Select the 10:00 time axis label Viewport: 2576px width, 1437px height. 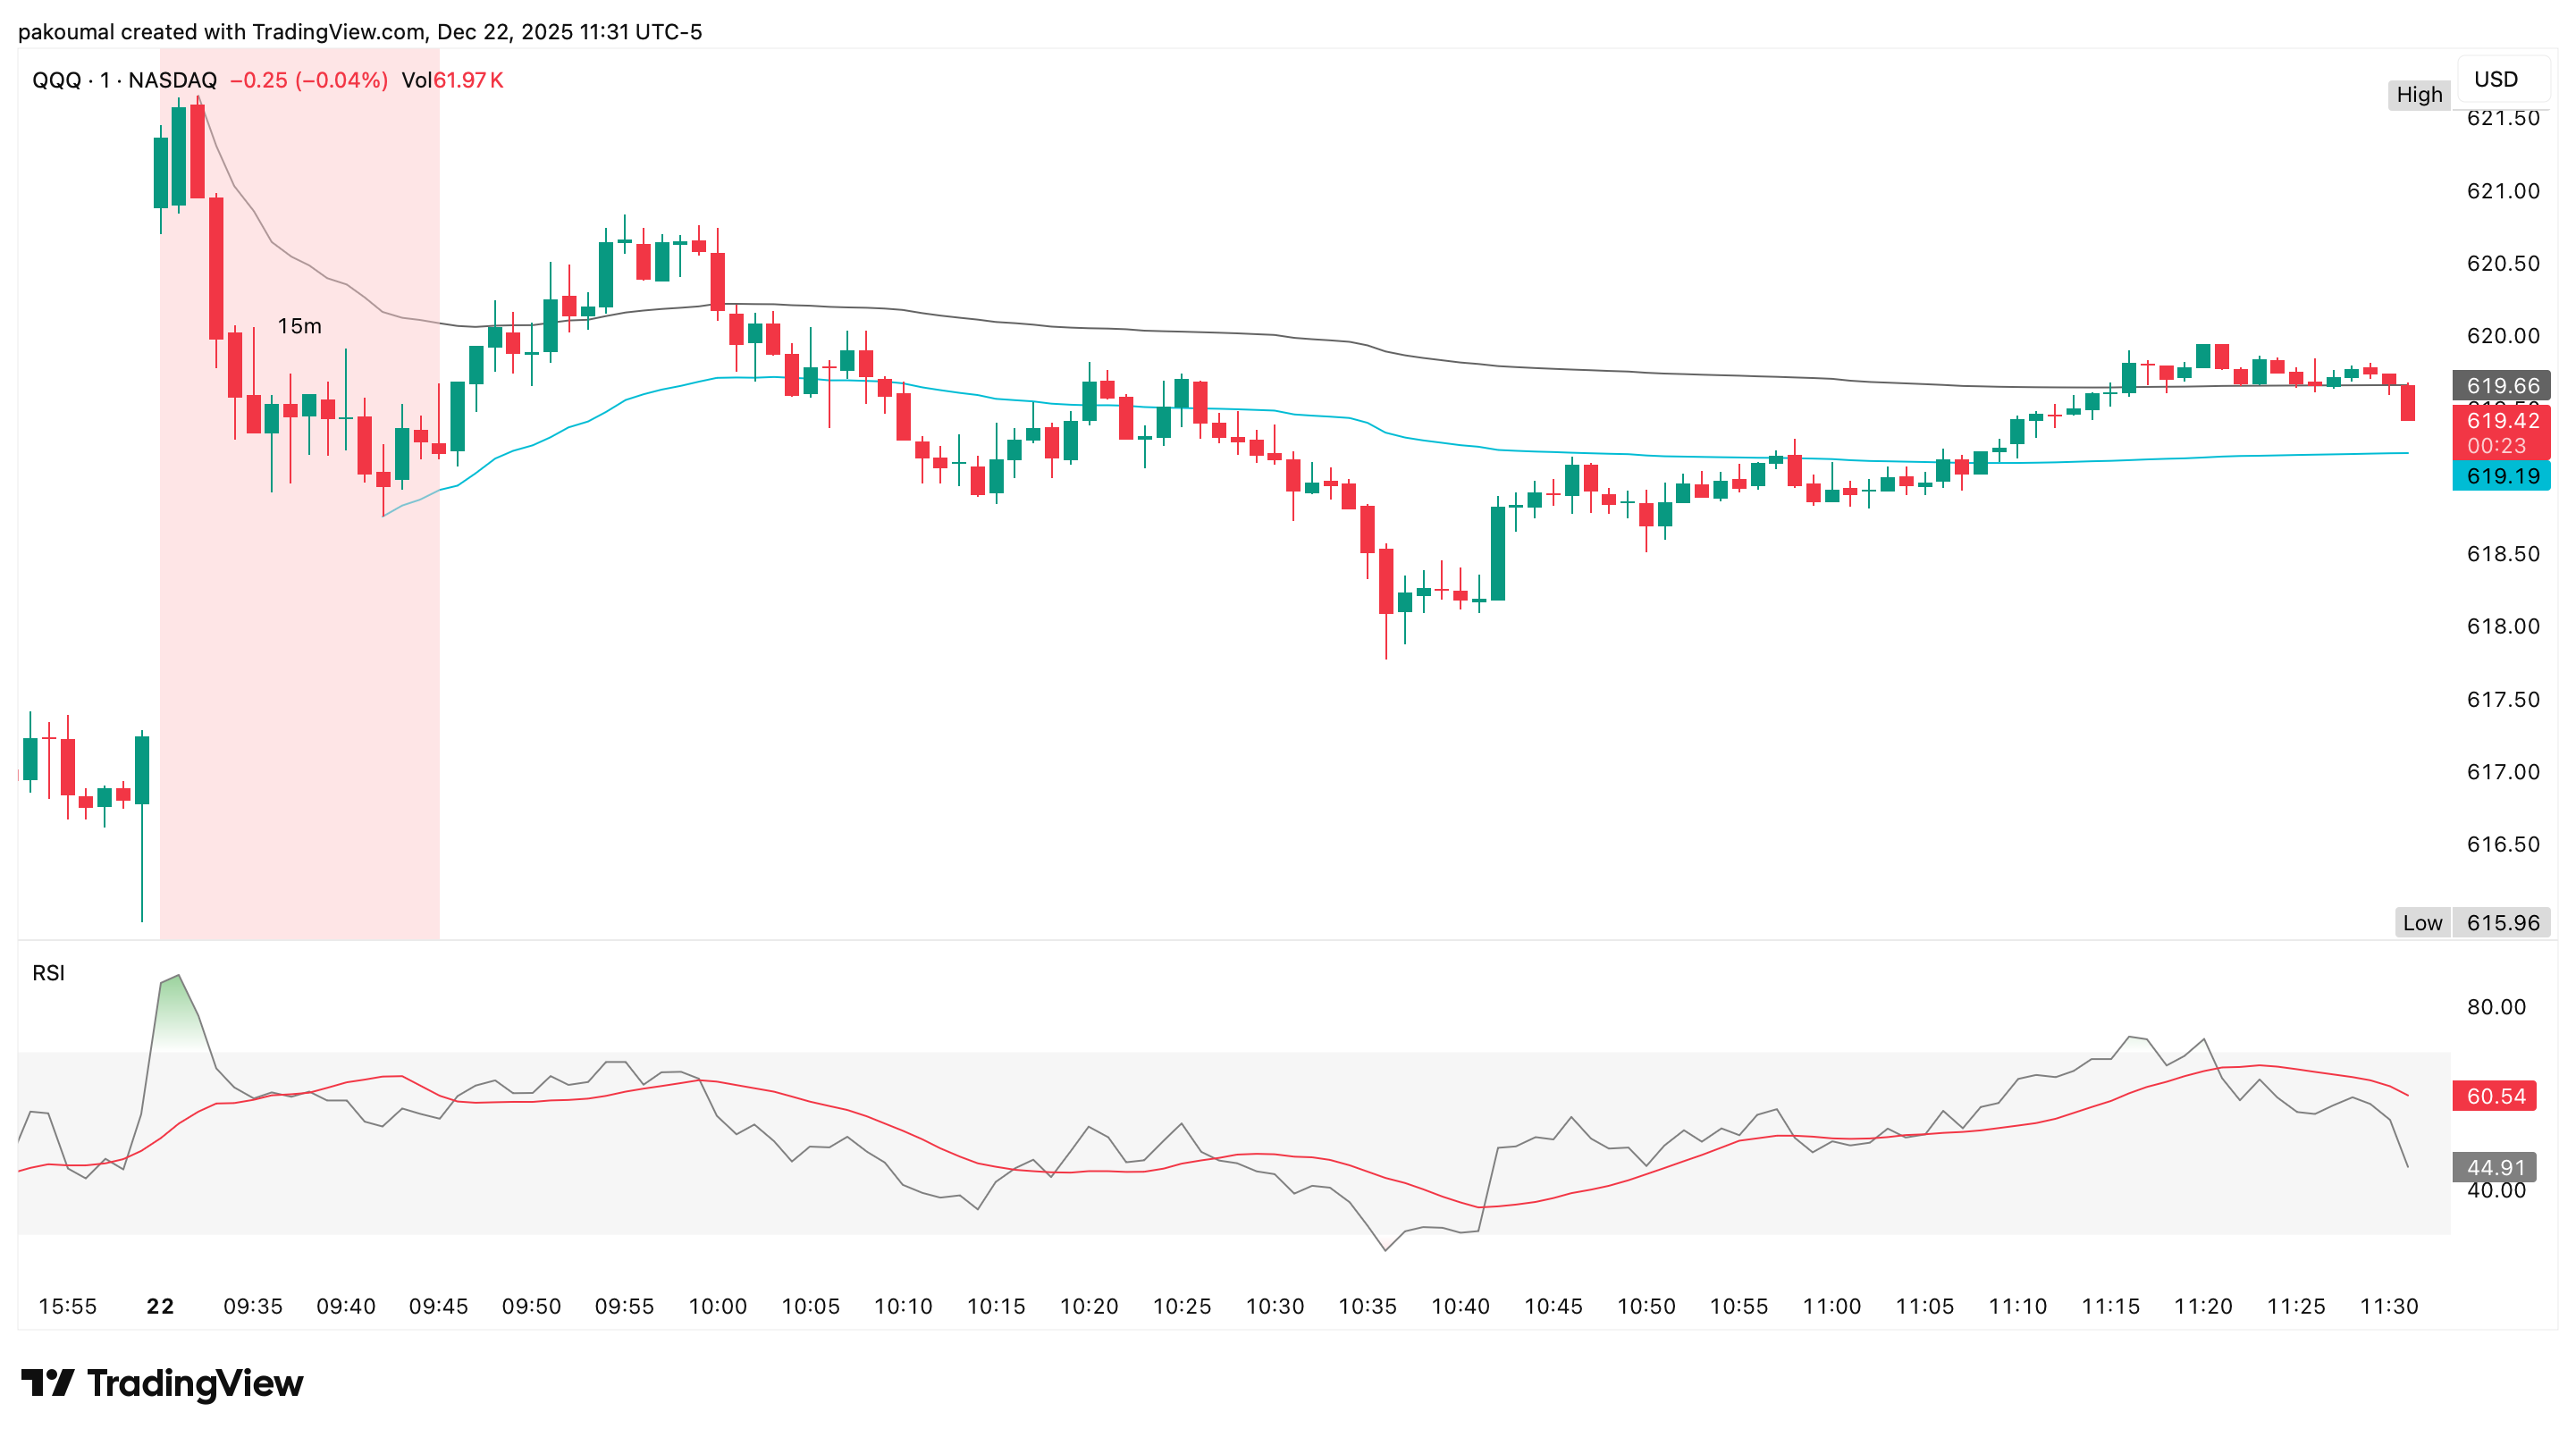pos(717,1306)
